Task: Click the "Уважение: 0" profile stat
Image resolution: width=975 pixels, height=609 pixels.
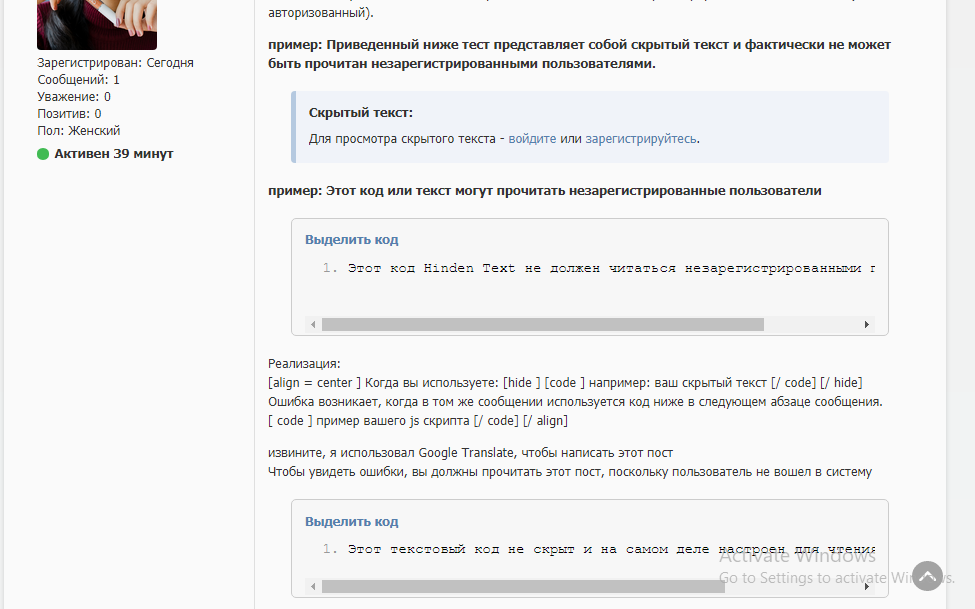Action: coord(74,96)
